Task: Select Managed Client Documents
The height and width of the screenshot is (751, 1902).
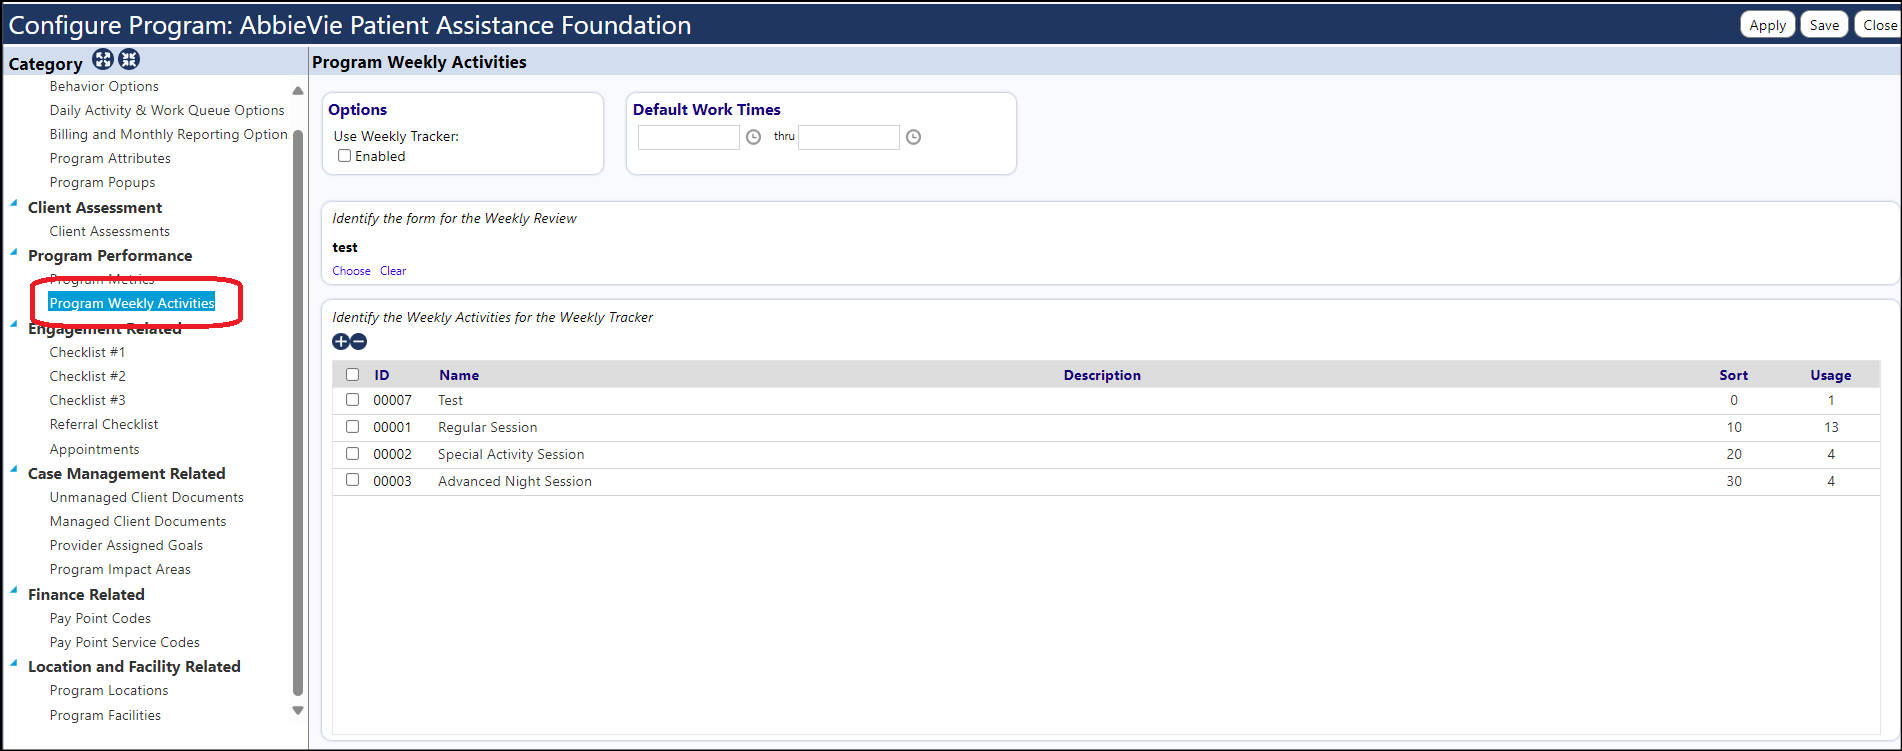Action: 138,522
